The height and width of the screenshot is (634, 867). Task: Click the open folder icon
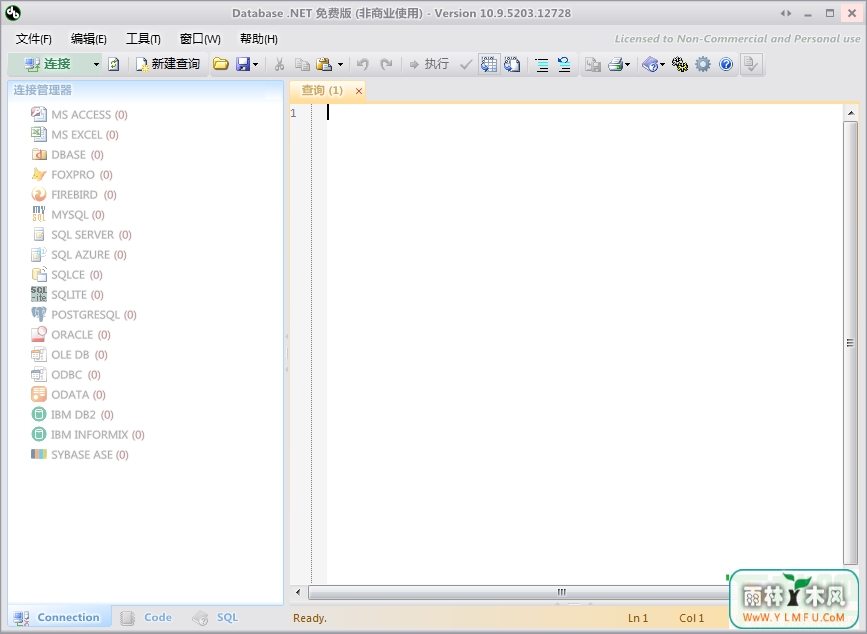(221, 64)
